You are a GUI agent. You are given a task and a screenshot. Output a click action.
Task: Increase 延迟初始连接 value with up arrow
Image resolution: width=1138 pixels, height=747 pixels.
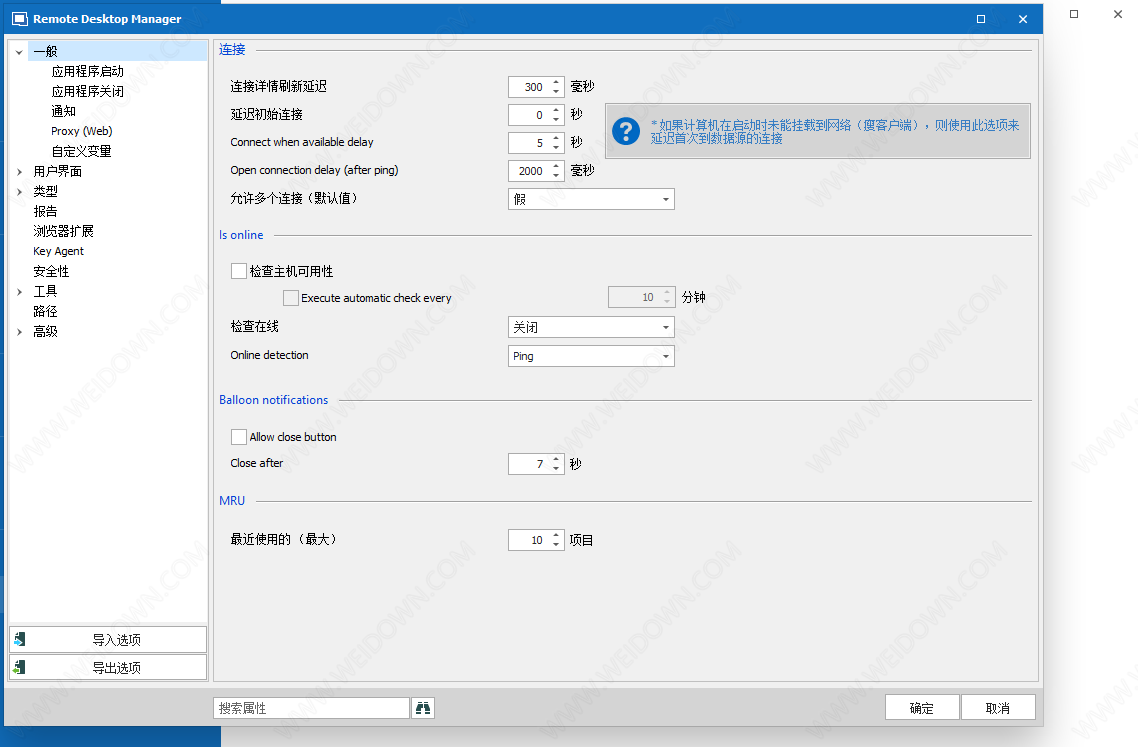(x=556, y=110)
